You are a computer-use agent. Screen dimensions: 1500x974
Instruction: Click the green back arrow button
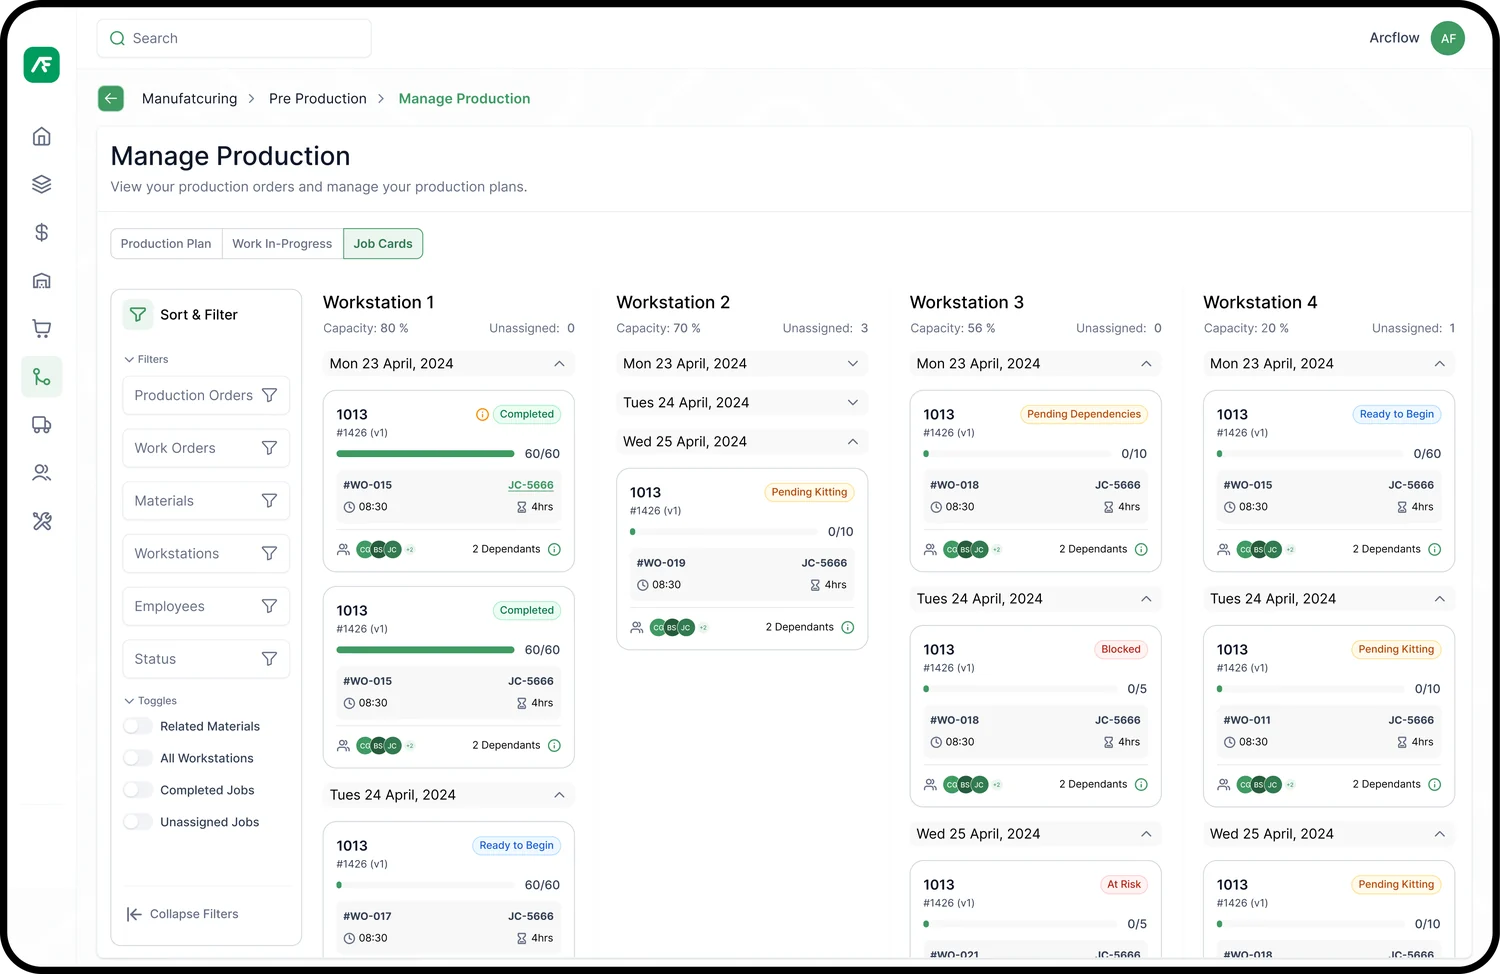pos(111,98)
